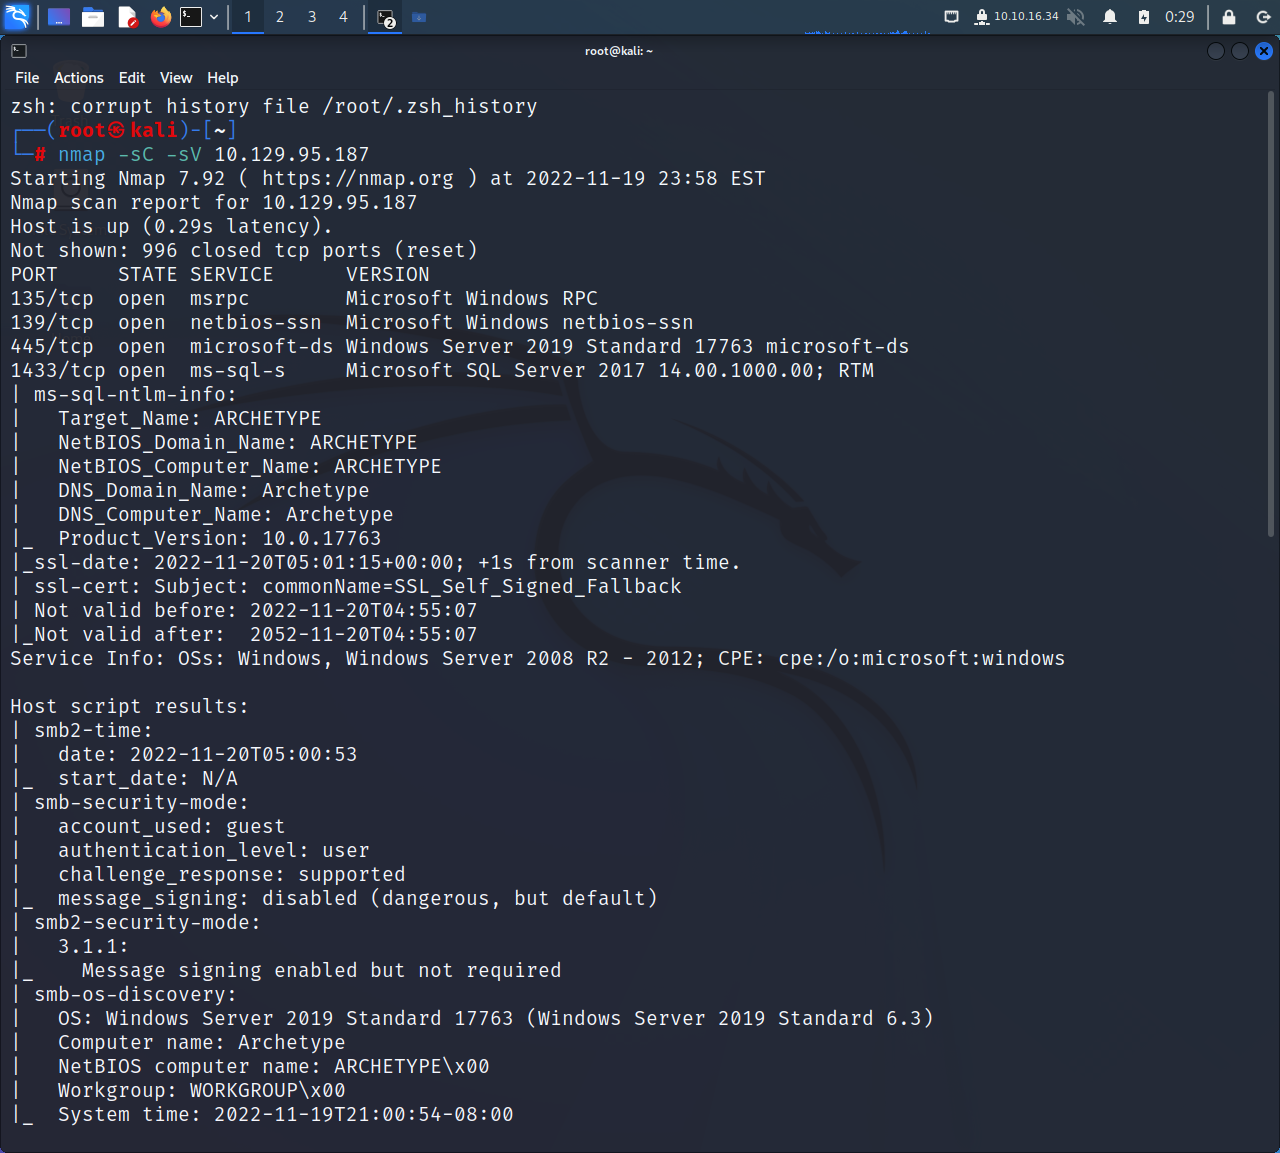Viewport: 1280px width, 1153px height.
Task: Click the Workgroup: WORKGROUP\x00 line
Action: [202, 1090]
